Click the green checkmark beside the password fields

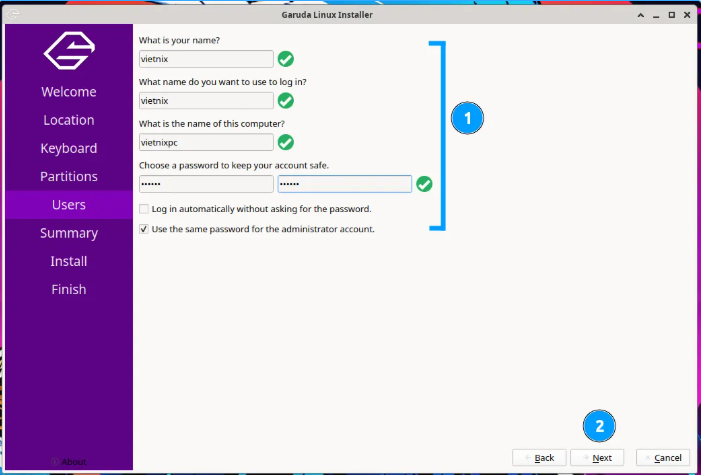tap(424, 184)
